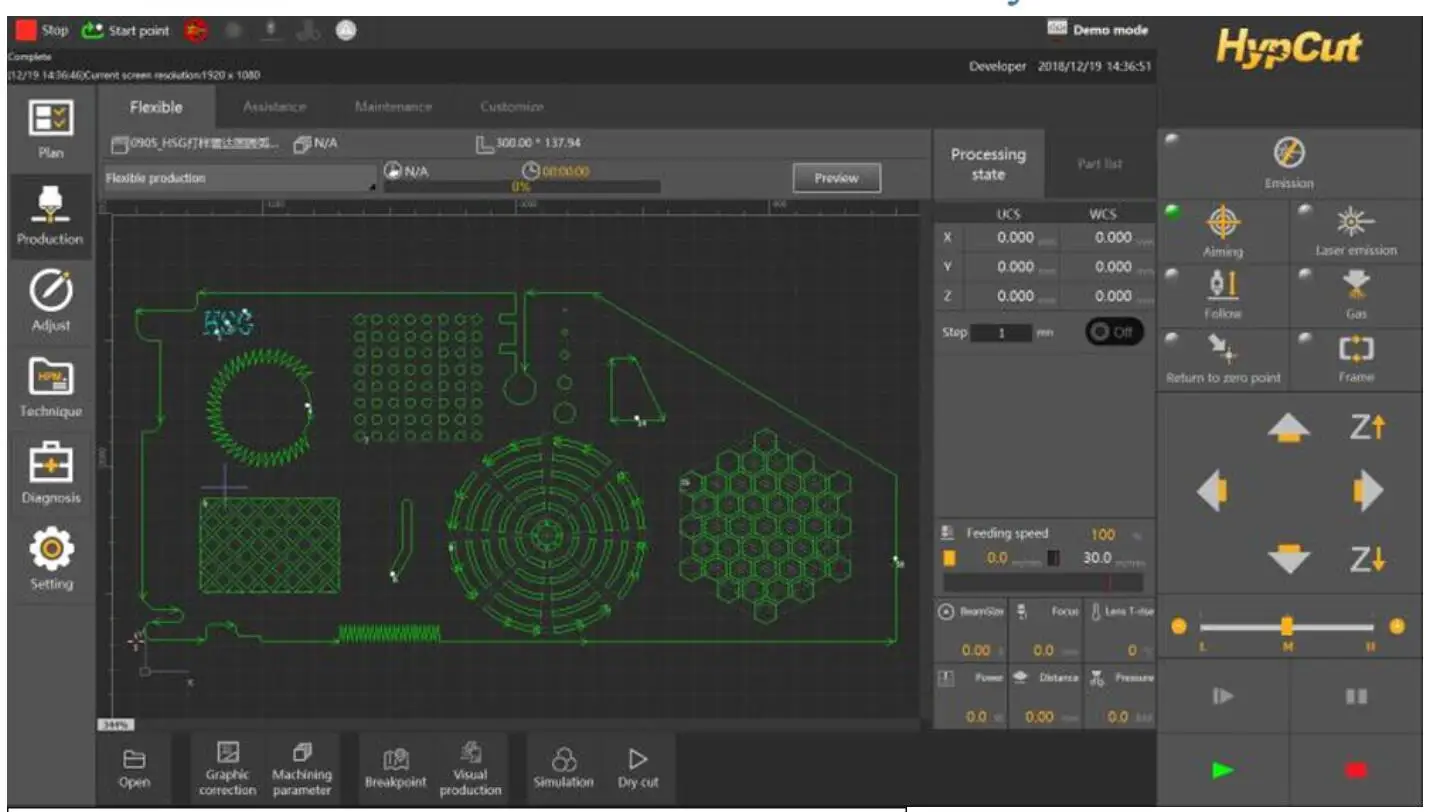Click the step-forward resume button
Image resolution: width=1433 pixels, height=812 pixels.
[1223, 696]
